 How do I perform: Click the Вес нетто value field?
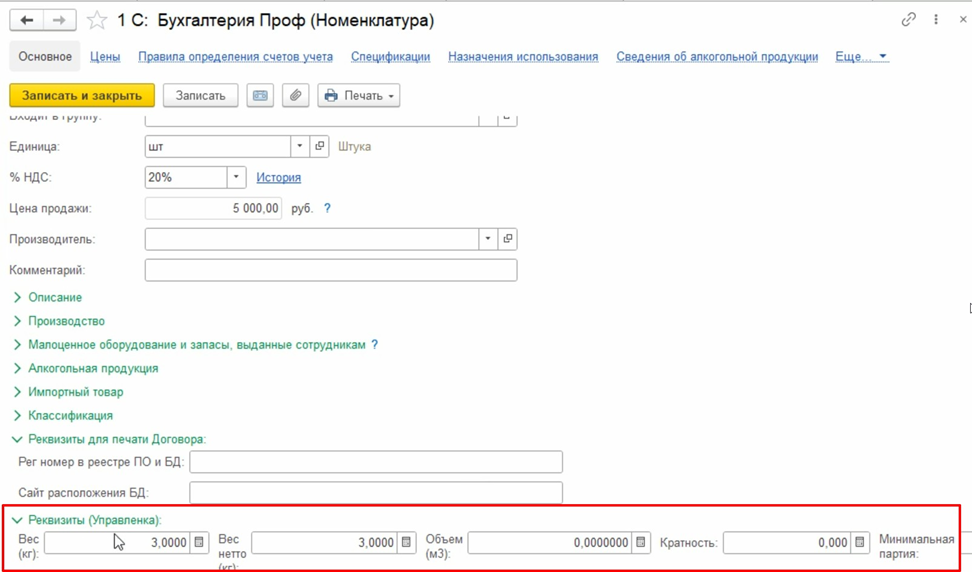325,542
